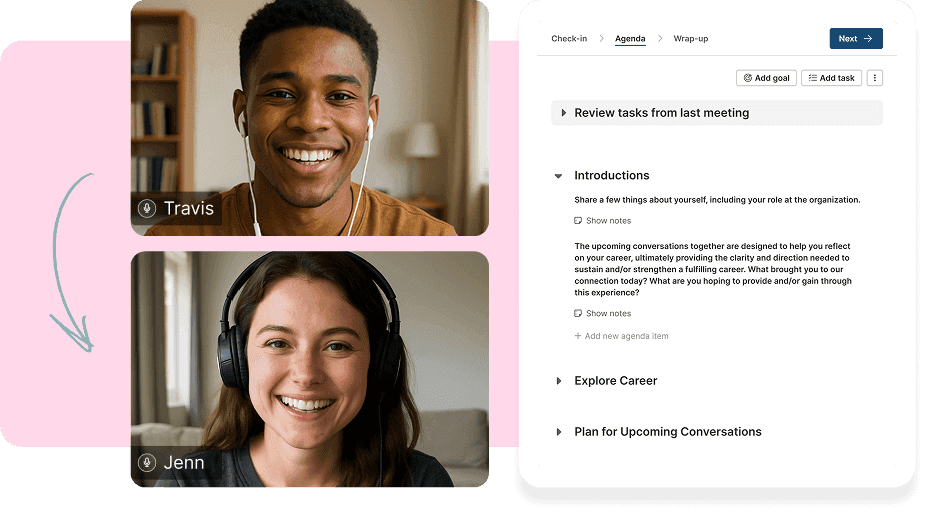Open the three-dot more options menu

click(x=875, y=78)
